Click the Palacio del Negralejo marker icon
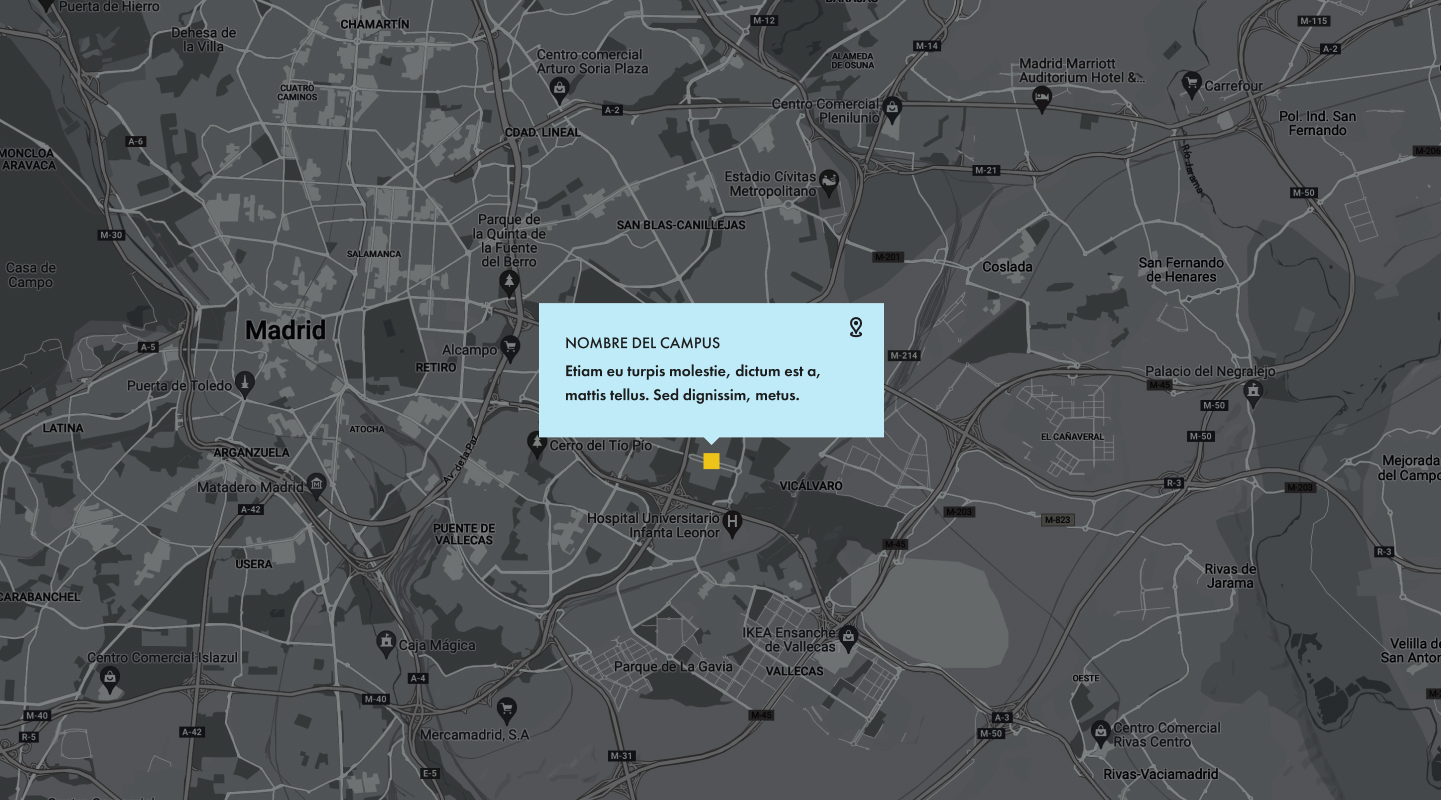The height and width of the screenshot is (800, 1441). click(1252, 391)
